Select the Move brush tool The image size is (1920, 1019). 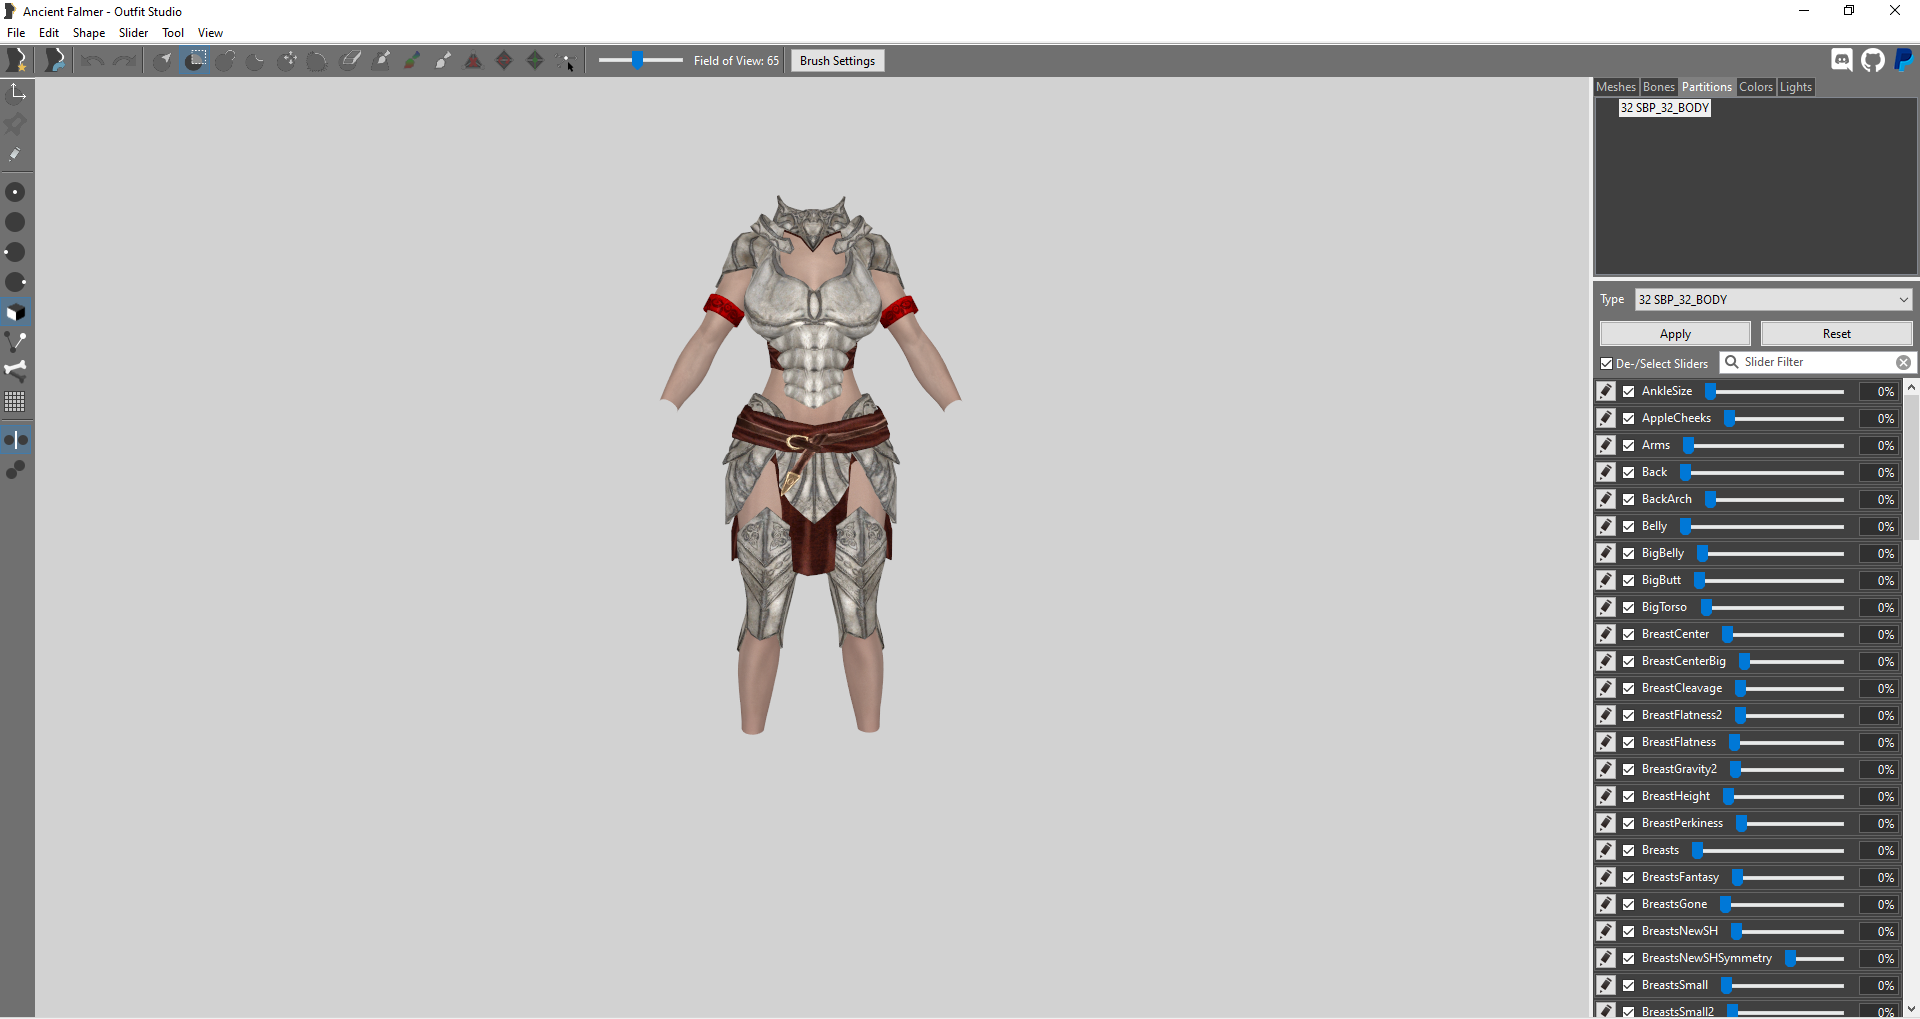click(x=287, y=61)
